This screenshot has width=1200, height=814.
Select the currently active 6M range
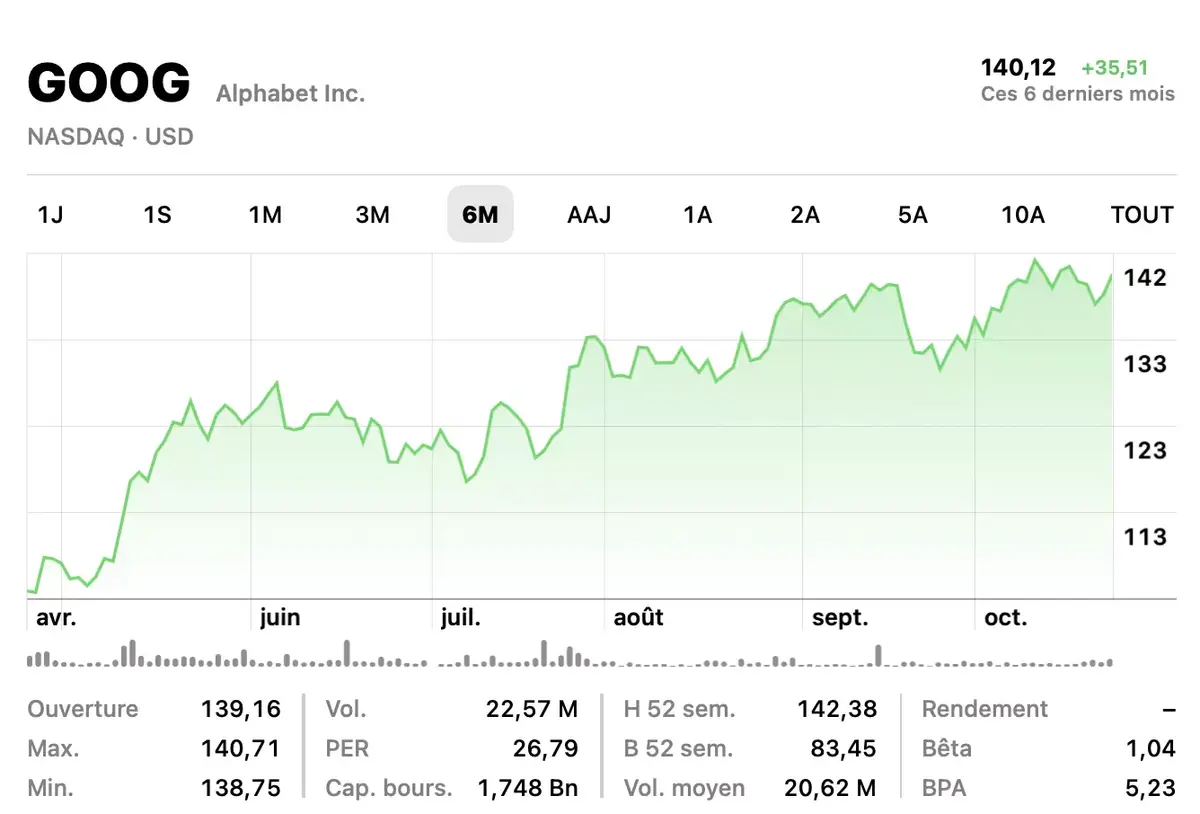[x=480, y=214]
